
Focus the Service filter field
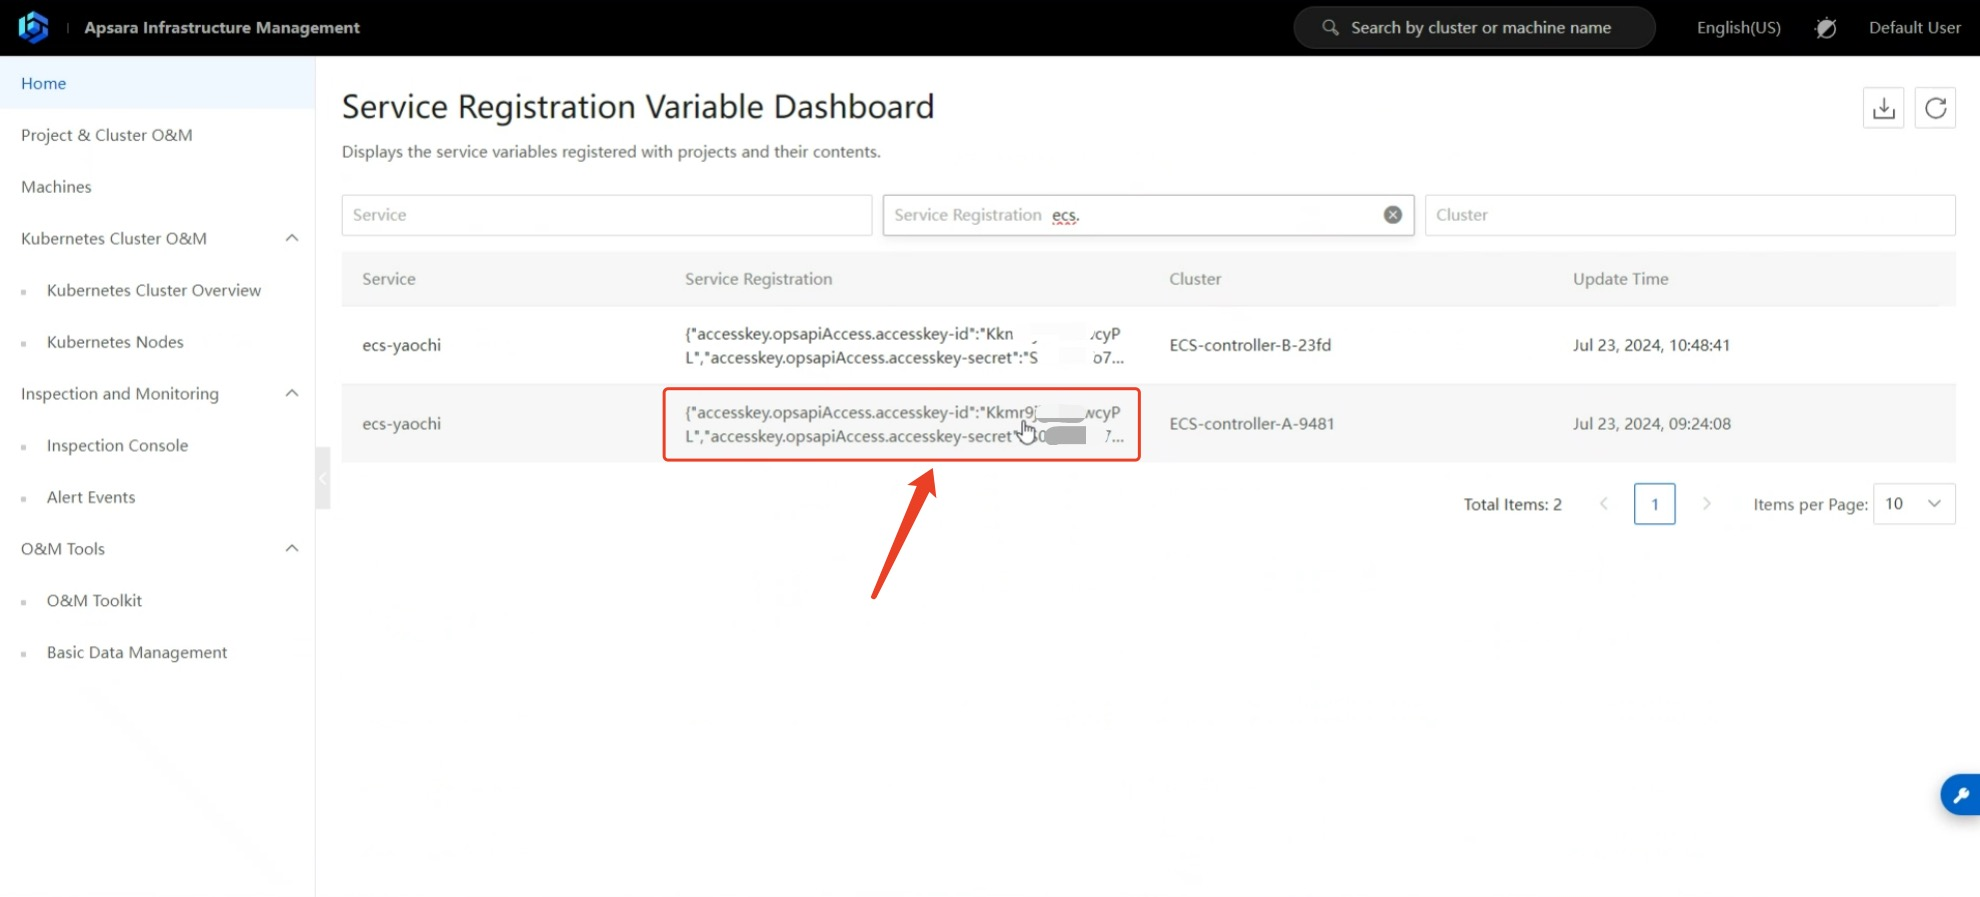607,215
